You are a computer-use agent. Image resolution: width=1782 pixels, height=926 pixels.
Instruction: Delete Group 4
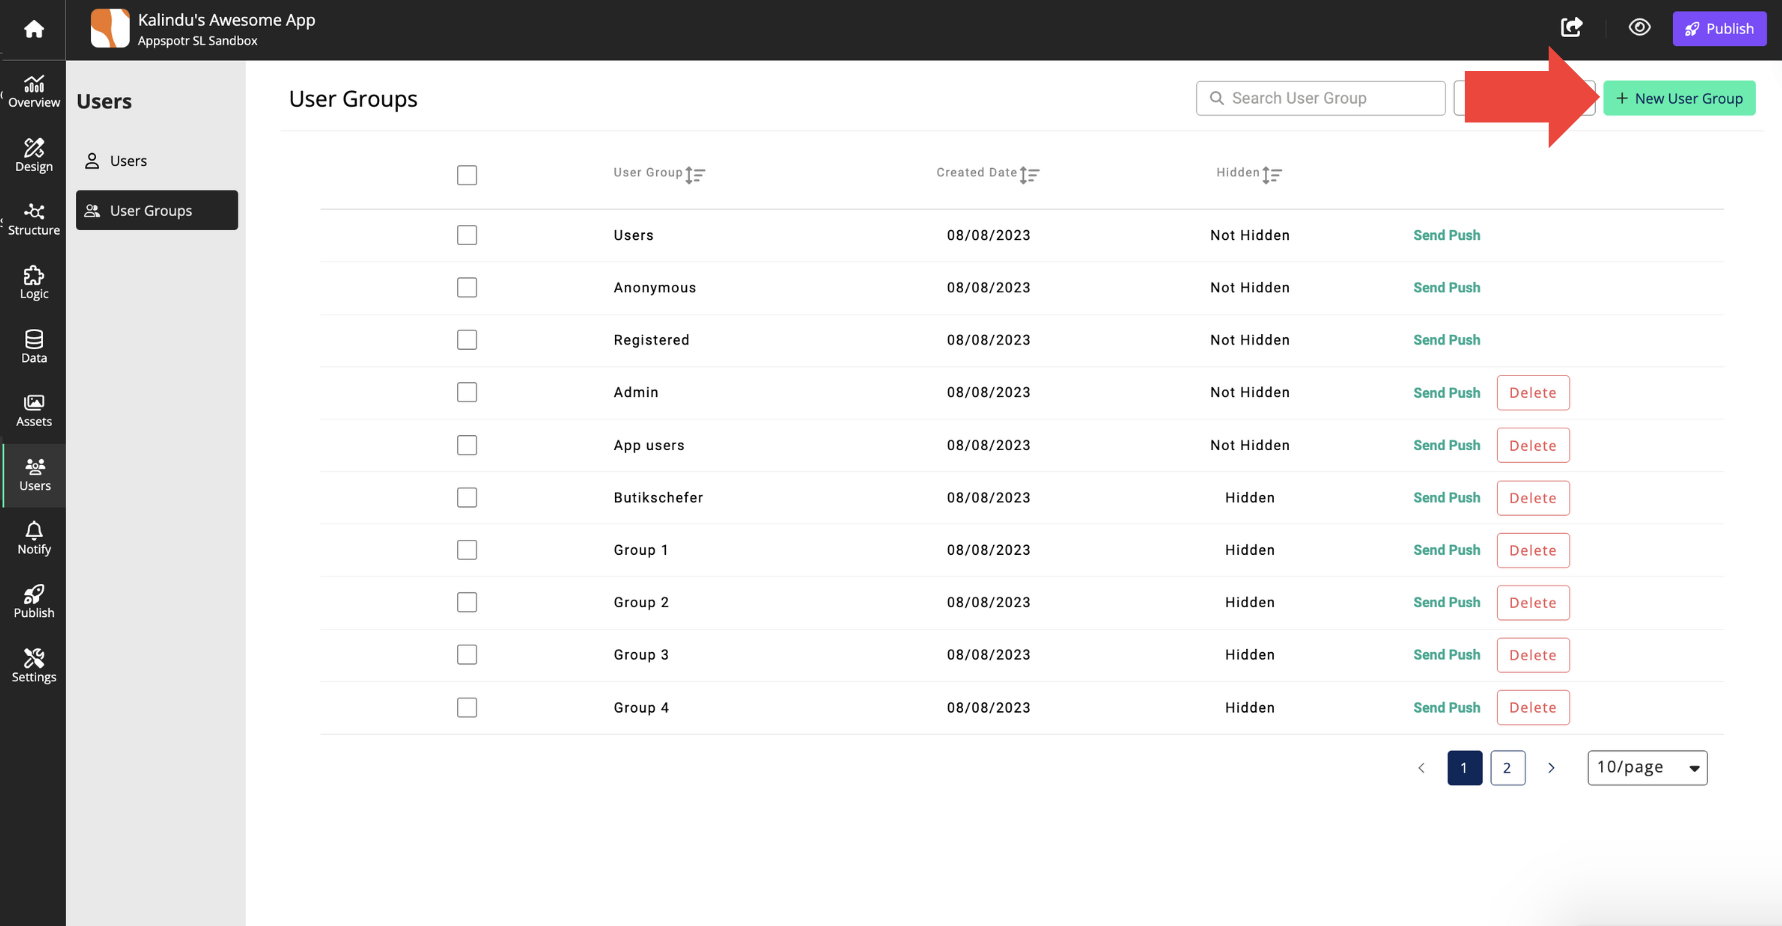pos(1533,708)
